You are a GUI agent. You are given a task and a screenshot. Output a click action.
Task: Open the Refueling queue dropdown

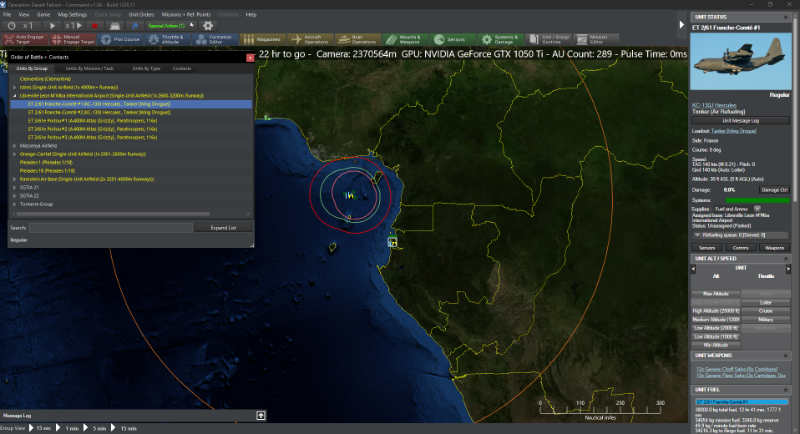click(x=740, y=235)
